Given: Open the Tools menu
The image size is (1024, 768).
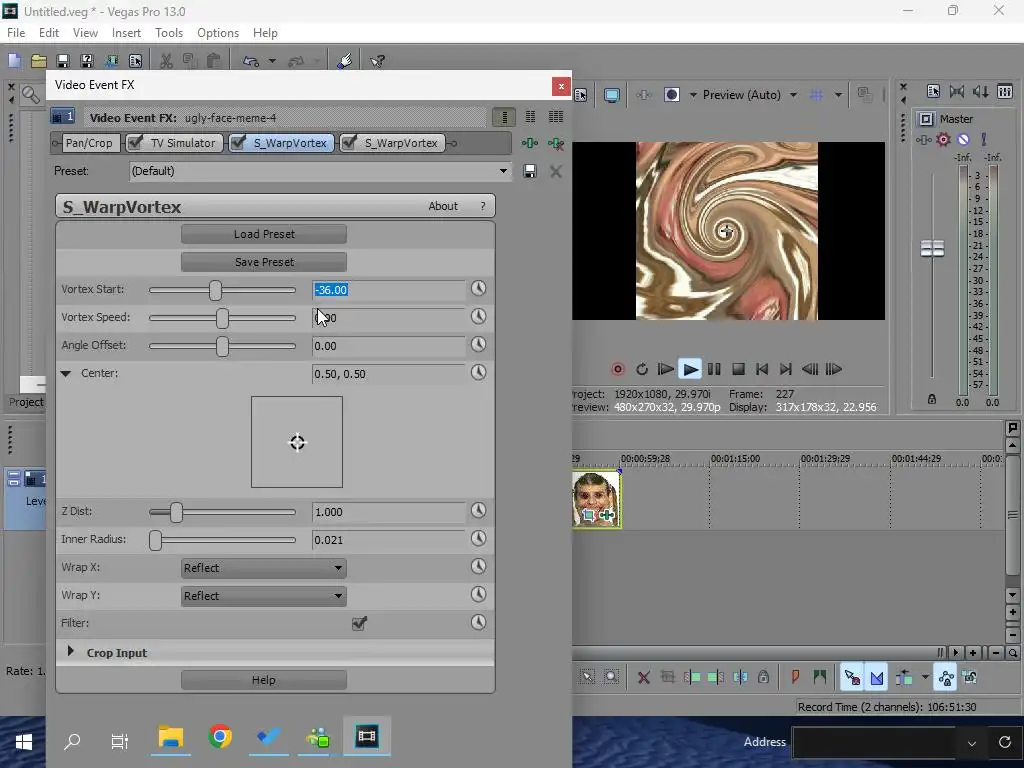Looking at the screenshot, I should [168, 33].
